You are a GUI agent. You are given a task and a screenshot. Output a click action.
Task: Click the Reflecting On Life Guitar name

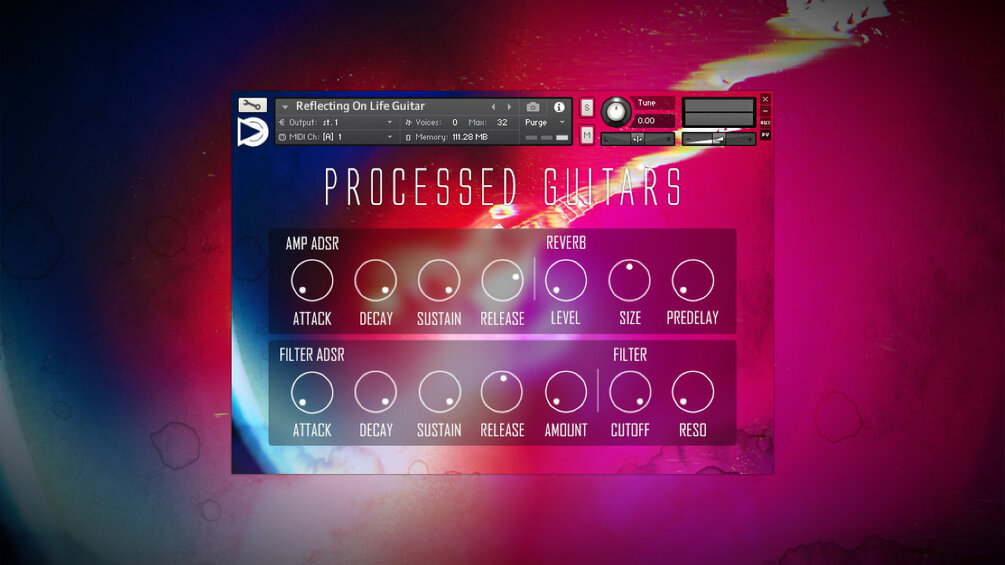(360, 106)
